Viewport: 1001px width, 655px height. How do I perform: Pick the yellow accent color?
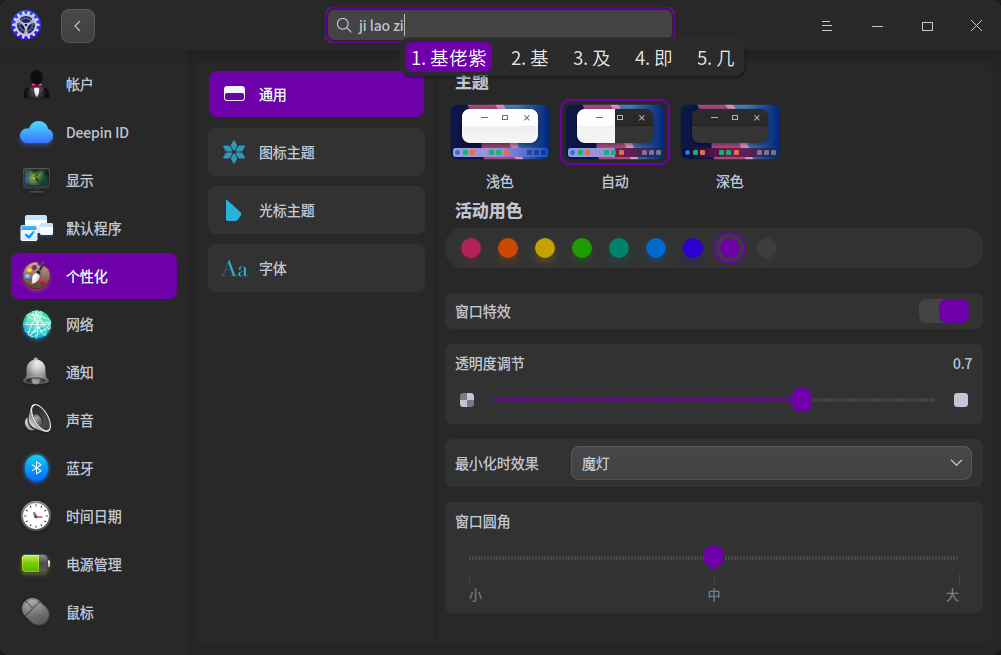point(545,248)
